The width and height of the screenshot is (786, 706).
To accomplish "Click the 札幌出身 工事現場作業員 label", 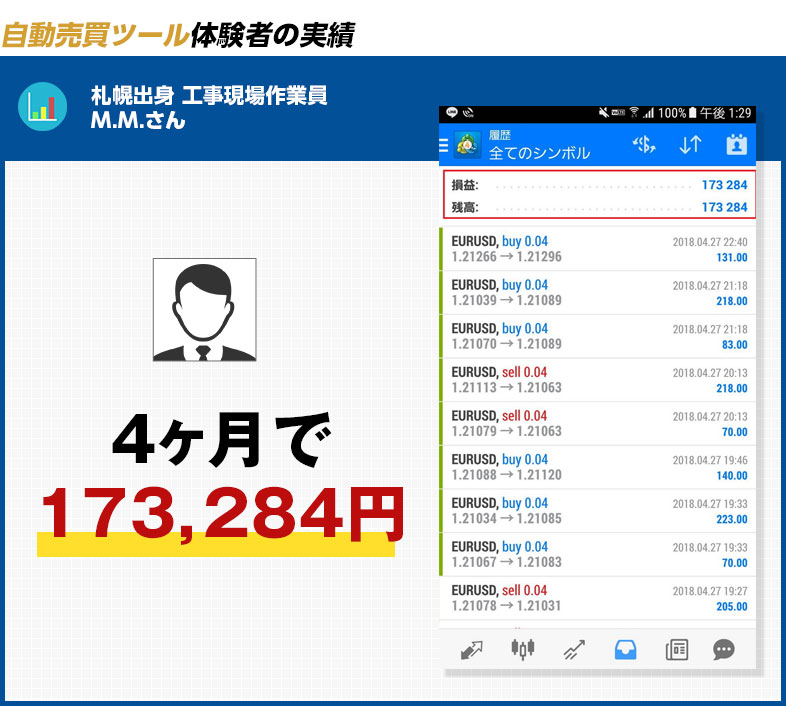I will coord(209,95).
